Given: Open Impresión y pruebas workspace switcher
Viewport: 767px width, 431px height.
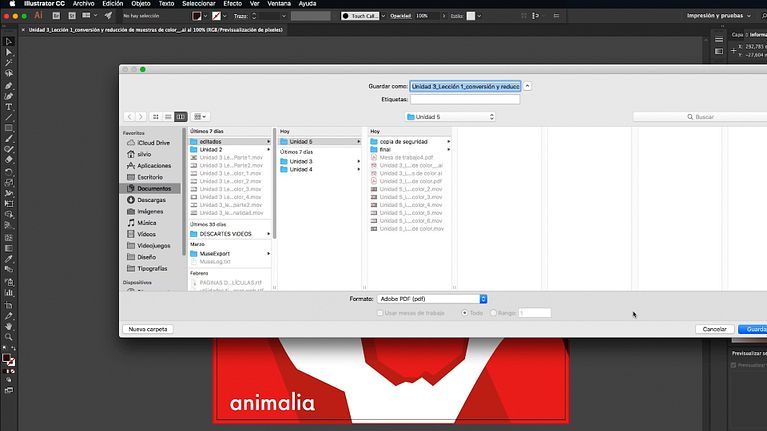Looking at the screenshot, I should tap(718, 16).
